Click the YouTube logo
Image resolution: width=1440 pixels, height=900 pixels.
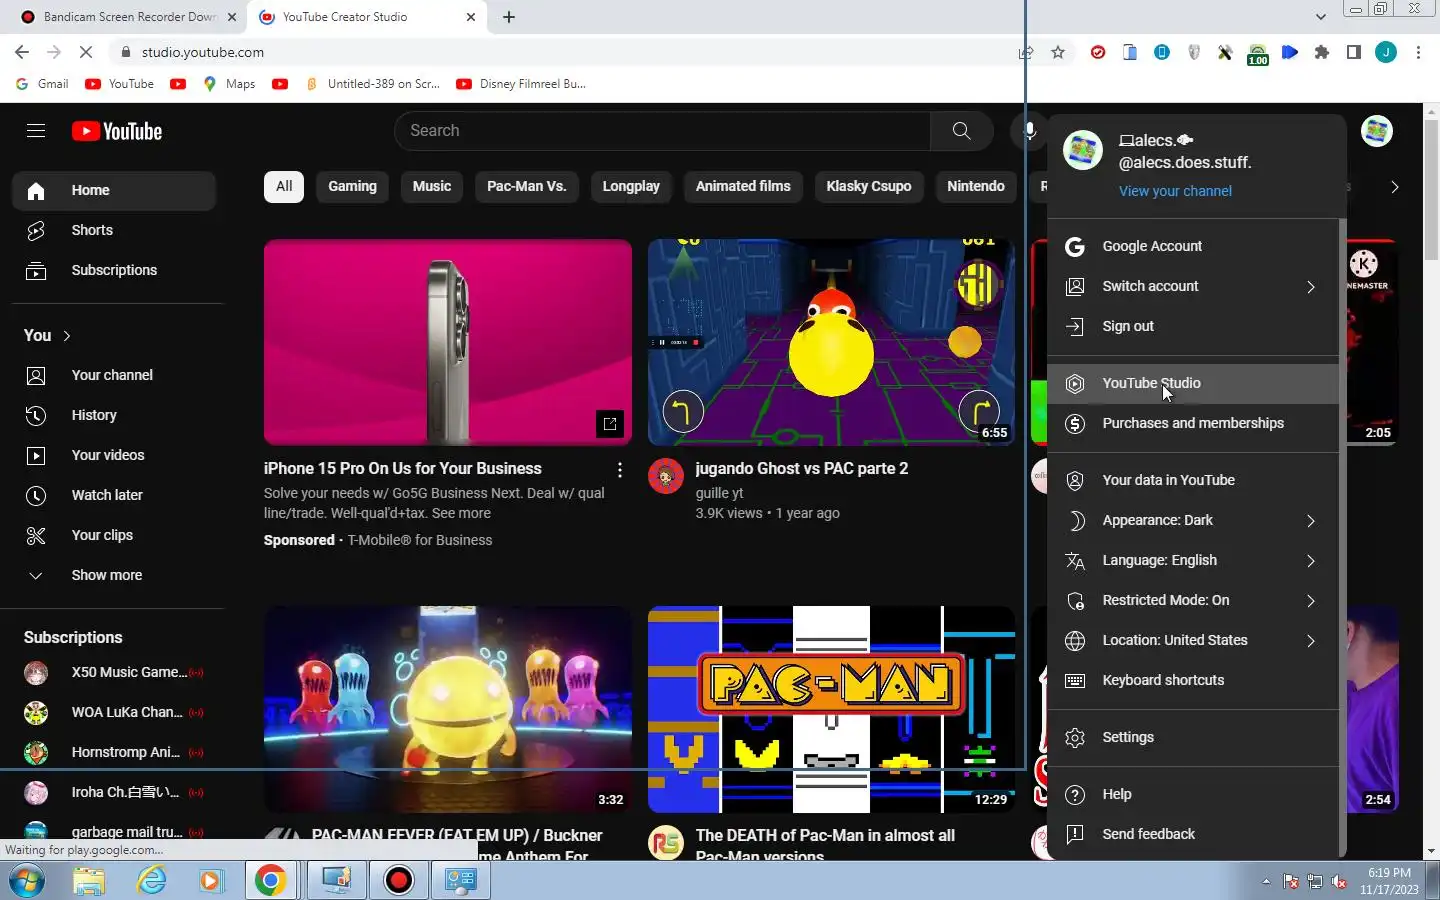pos(117,131)
